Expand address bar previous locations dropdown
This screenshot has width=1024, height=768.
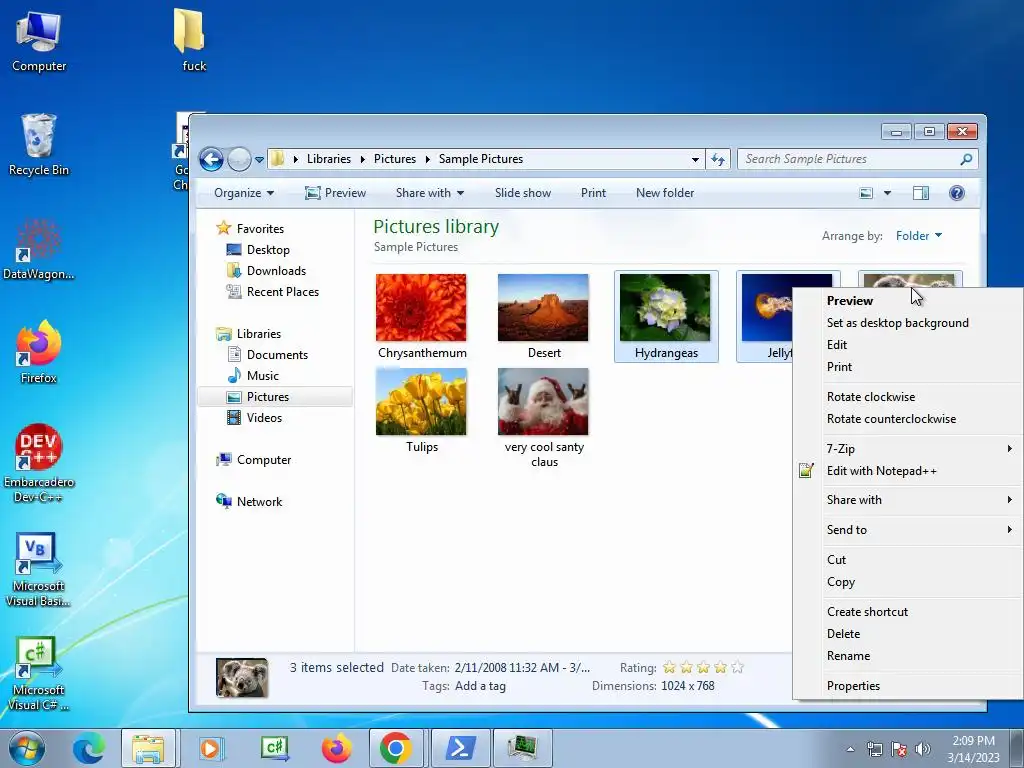click(x=695, y=159)
